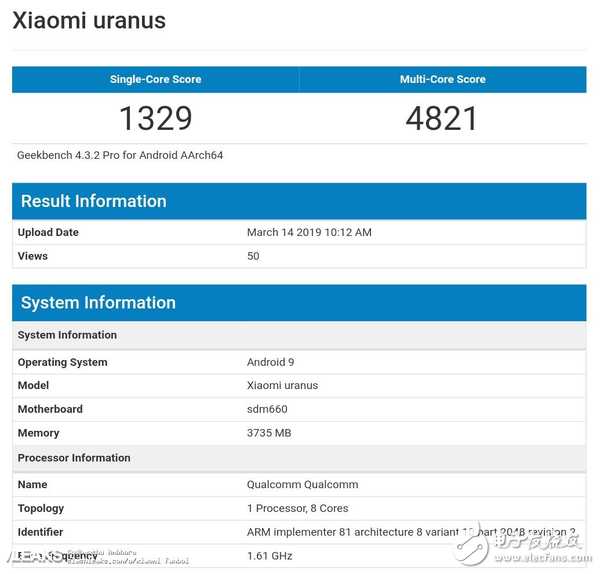Click the Motherboard label

coord(50,409)
